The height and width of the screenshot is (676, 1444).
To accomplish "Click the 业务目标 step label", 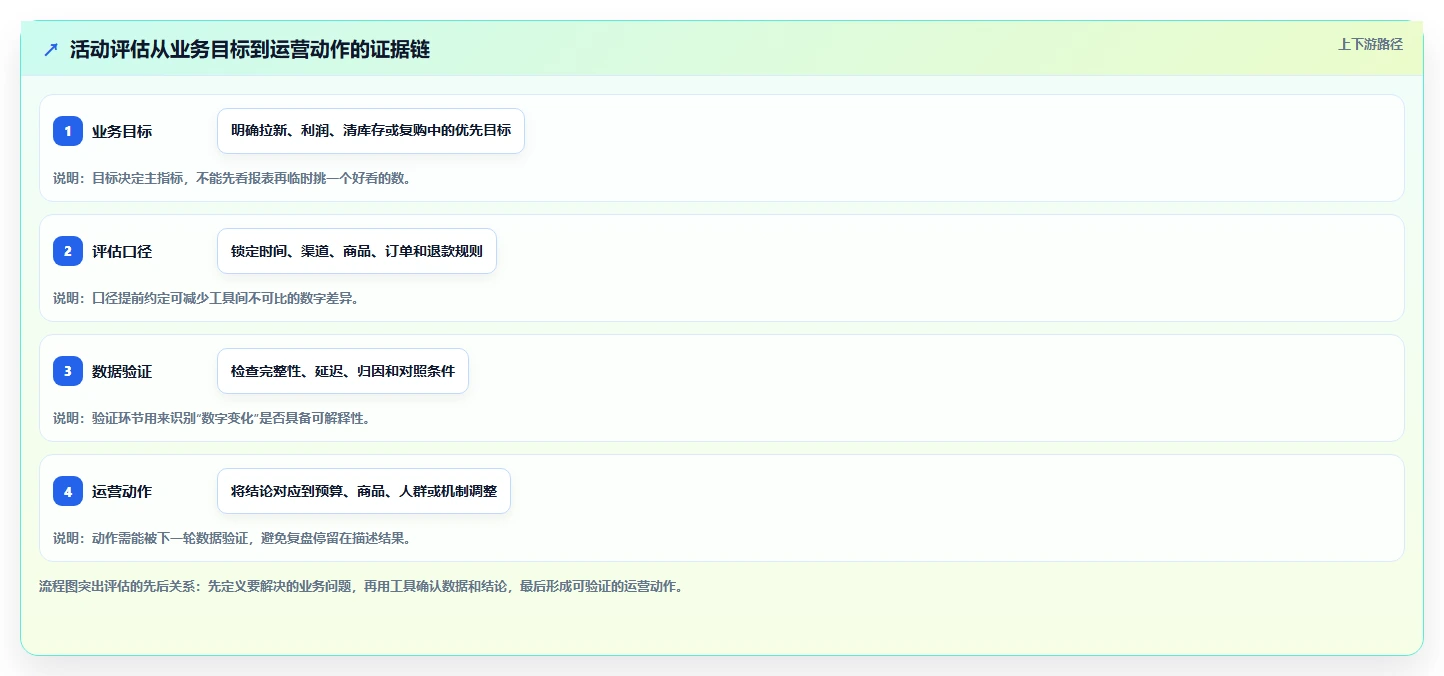I will click(122, 131).
